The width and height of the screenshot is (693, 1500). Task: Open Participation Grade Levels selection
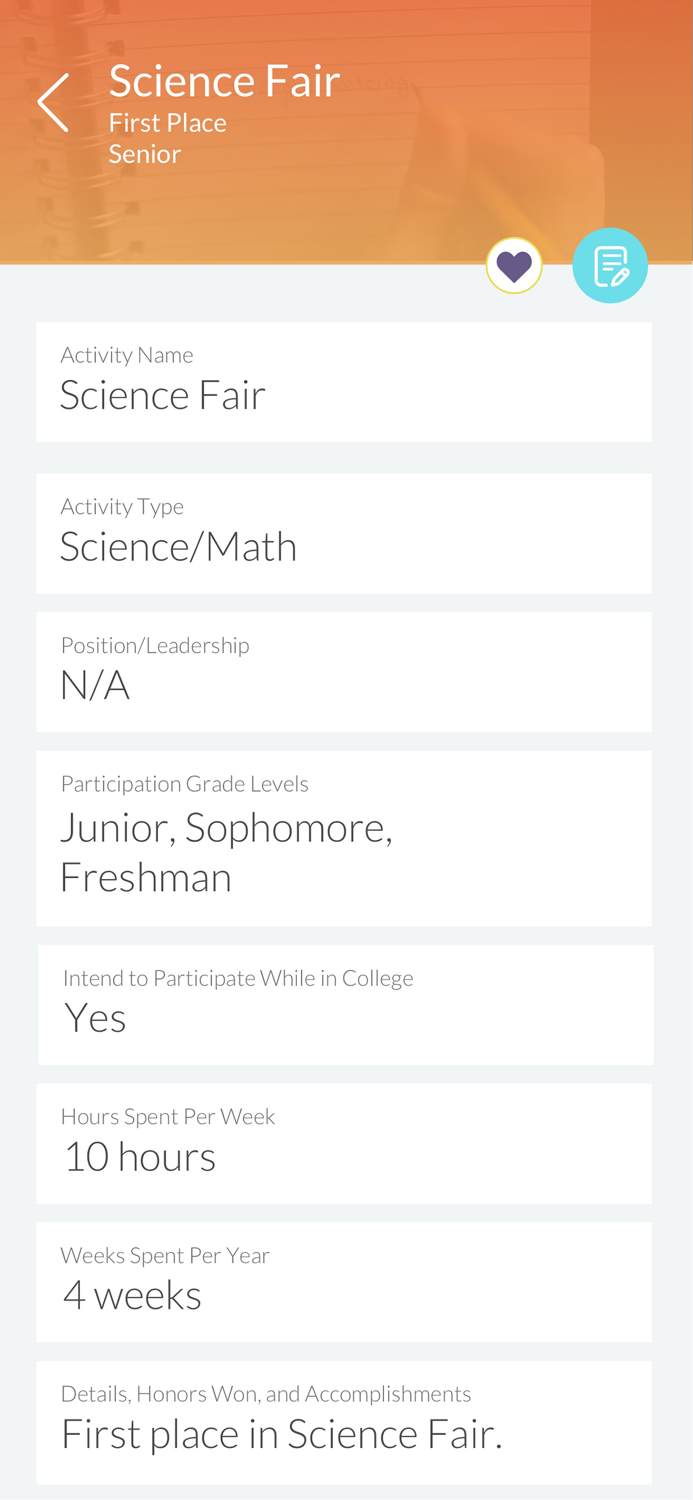344,837
